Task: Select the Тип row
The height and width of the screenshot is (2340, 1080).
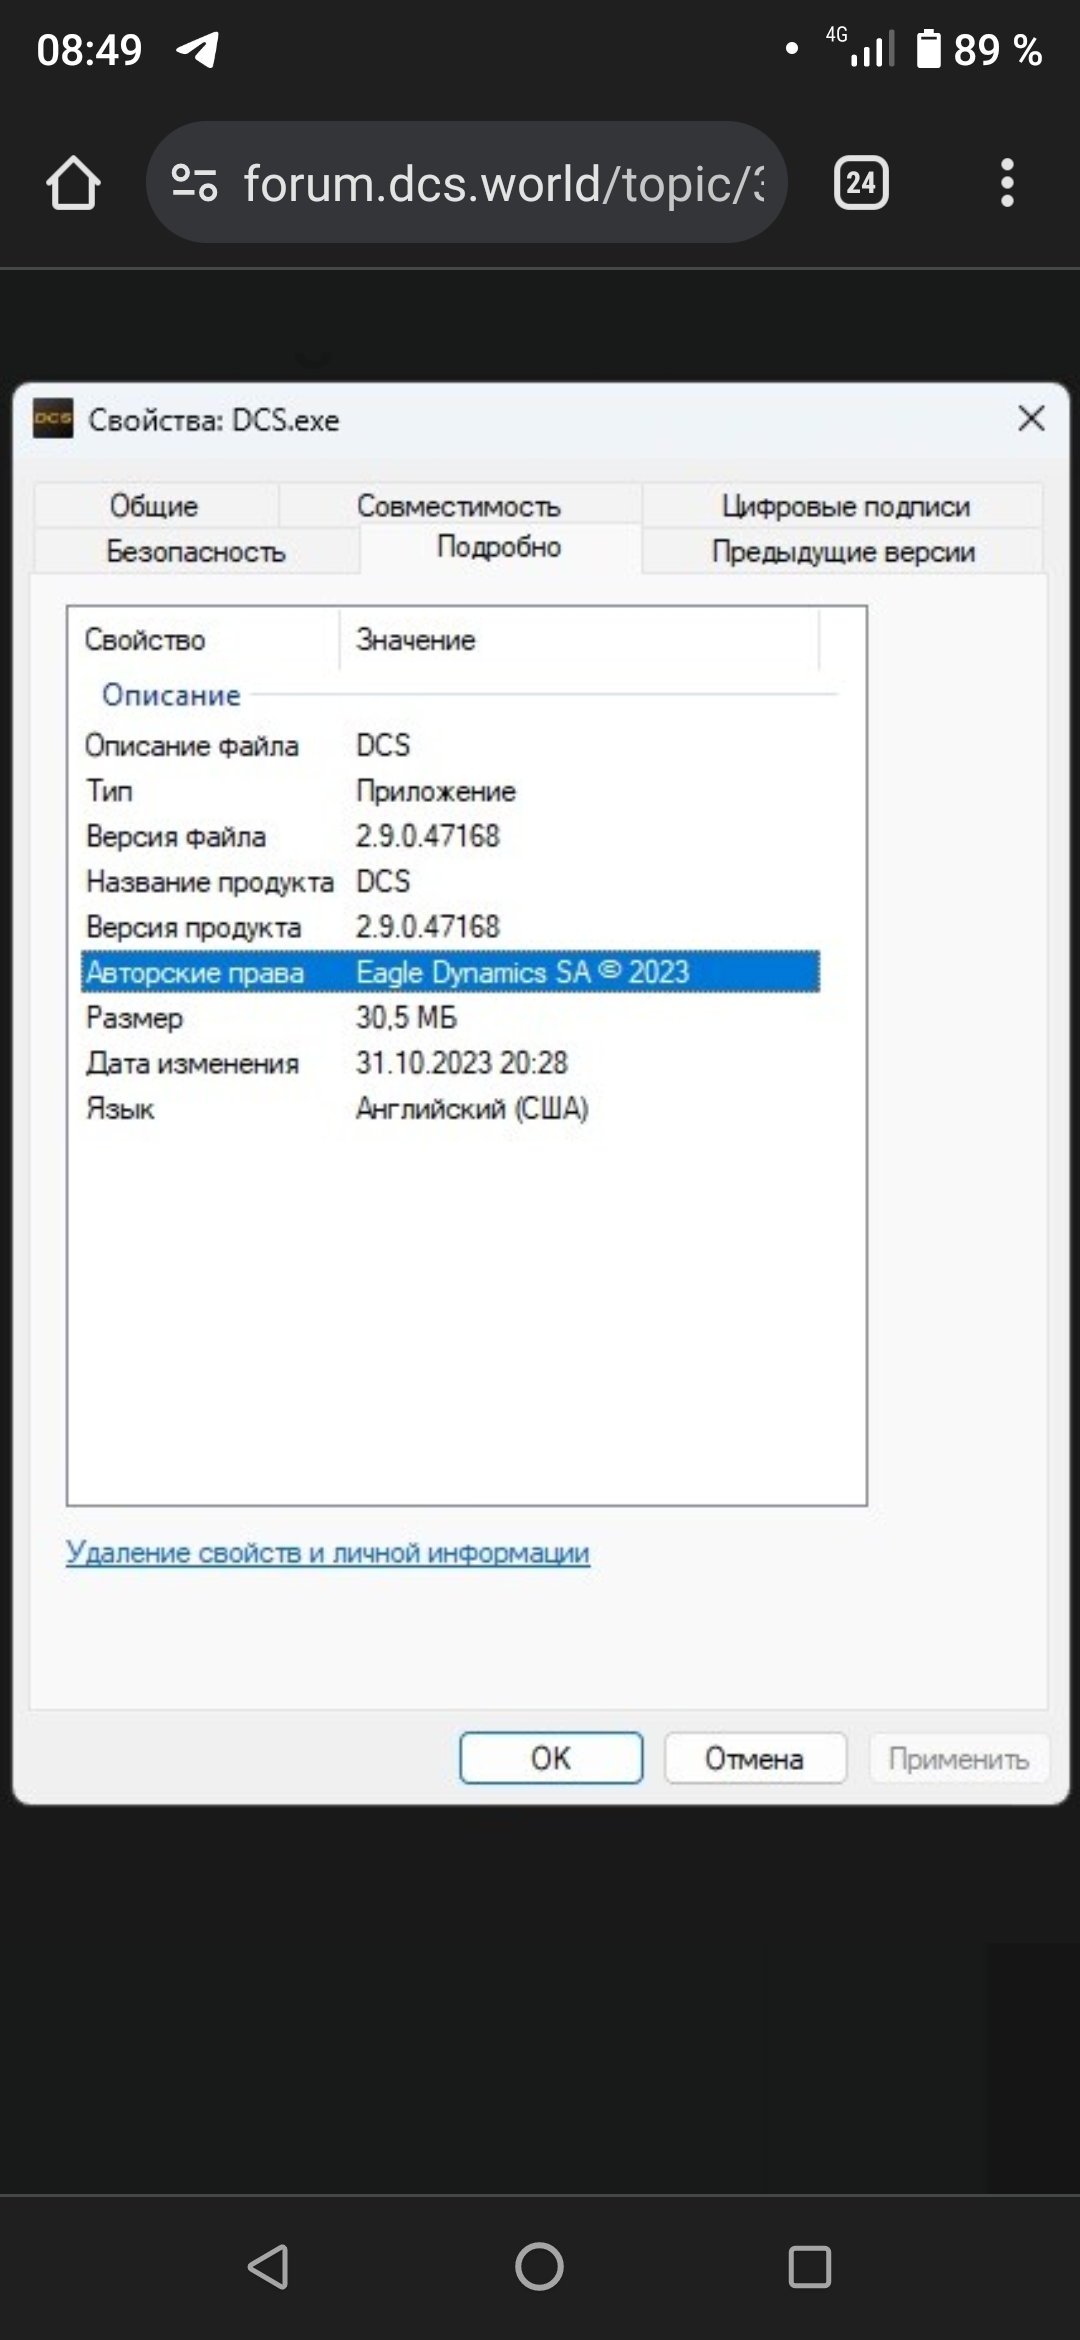Action: point(450,791)
